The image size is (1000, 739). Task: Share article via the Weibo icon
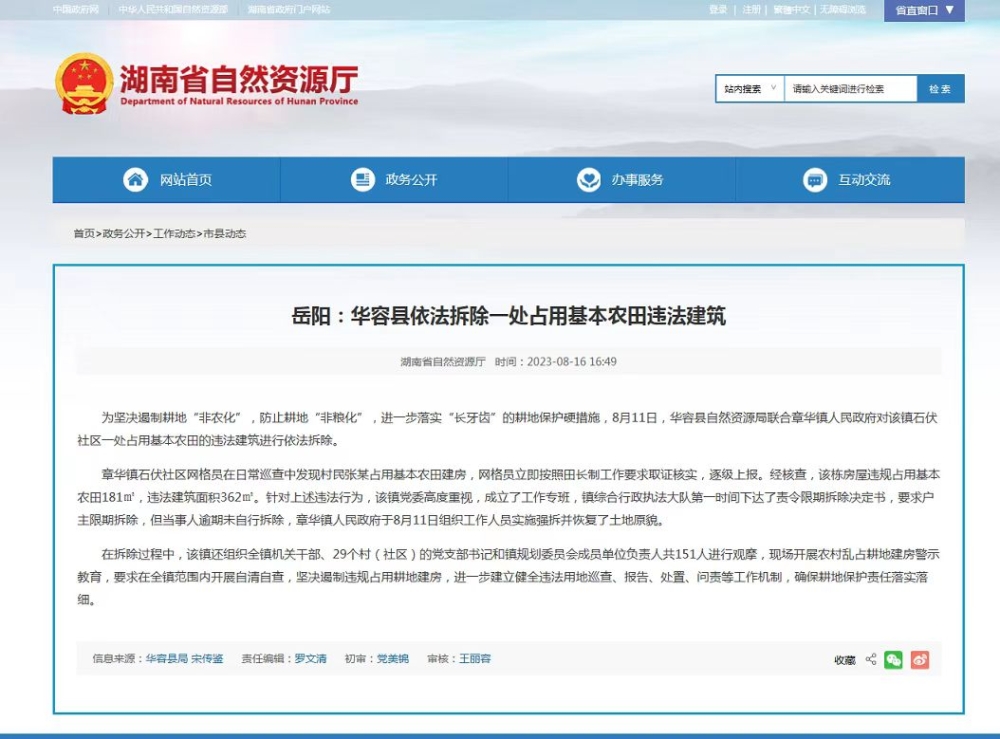click(919, 660)
